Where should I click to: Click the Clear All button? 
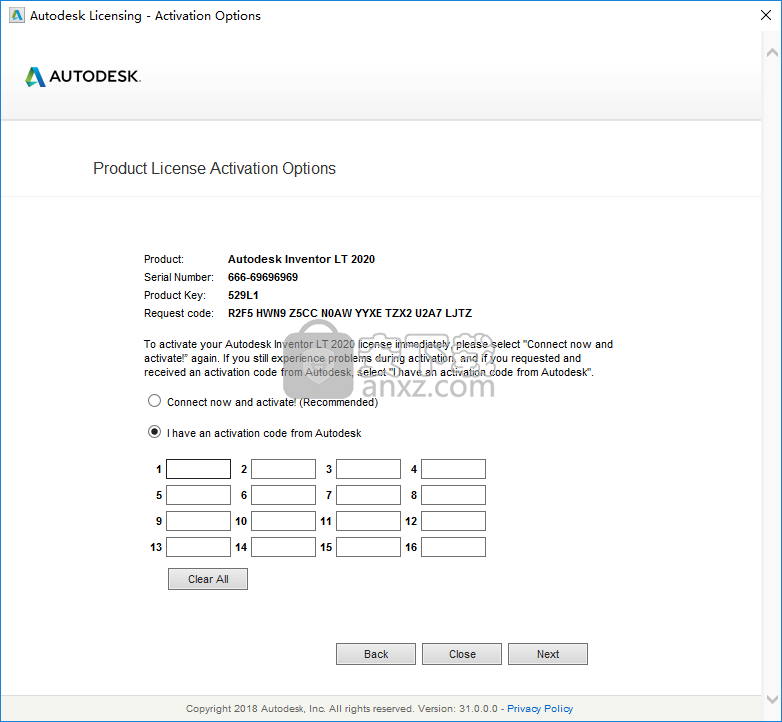[208, 579]
